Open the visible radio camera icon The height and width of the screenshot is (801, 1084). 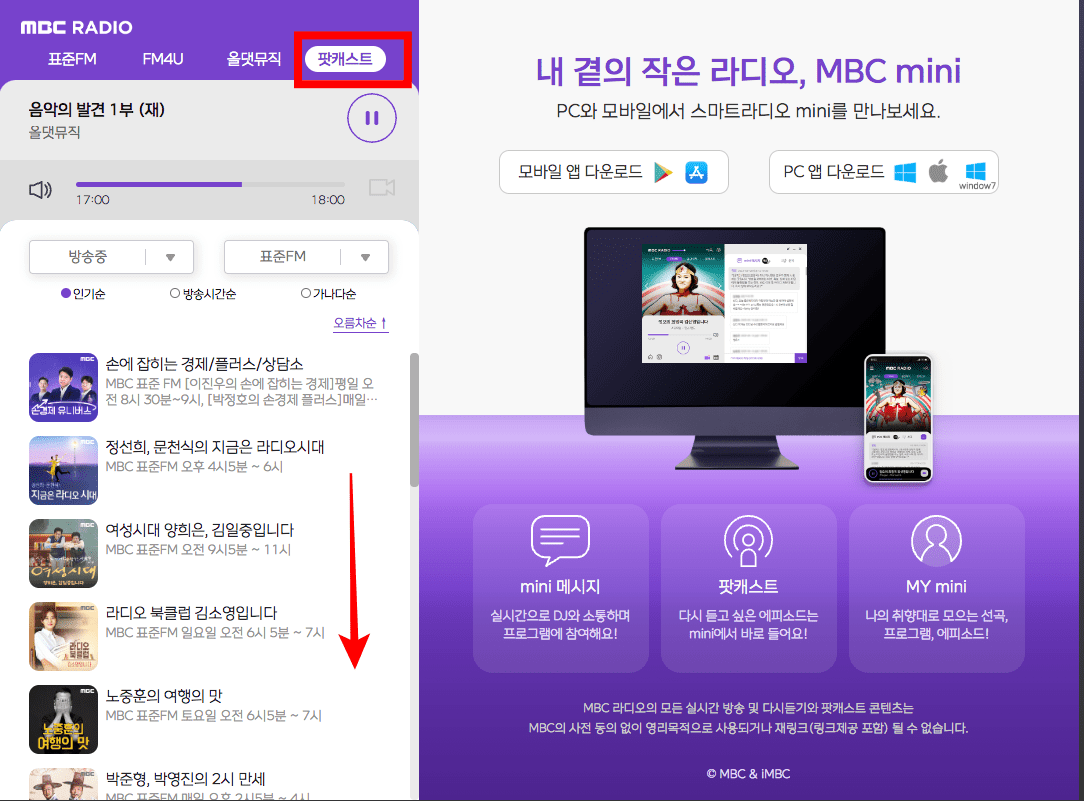[382, 187]
